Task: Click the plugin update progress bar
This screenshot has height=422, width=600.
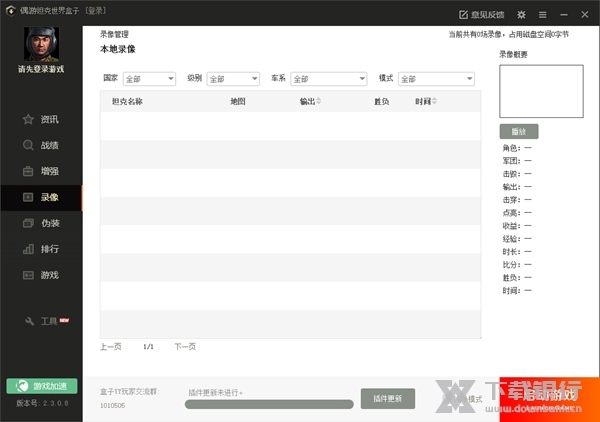Action: click(x=269, y=404)
